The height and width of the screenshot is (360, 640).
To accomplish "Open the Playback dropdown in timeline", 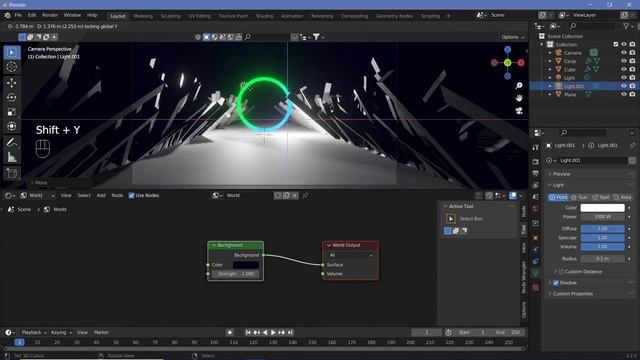I will 34,332.
